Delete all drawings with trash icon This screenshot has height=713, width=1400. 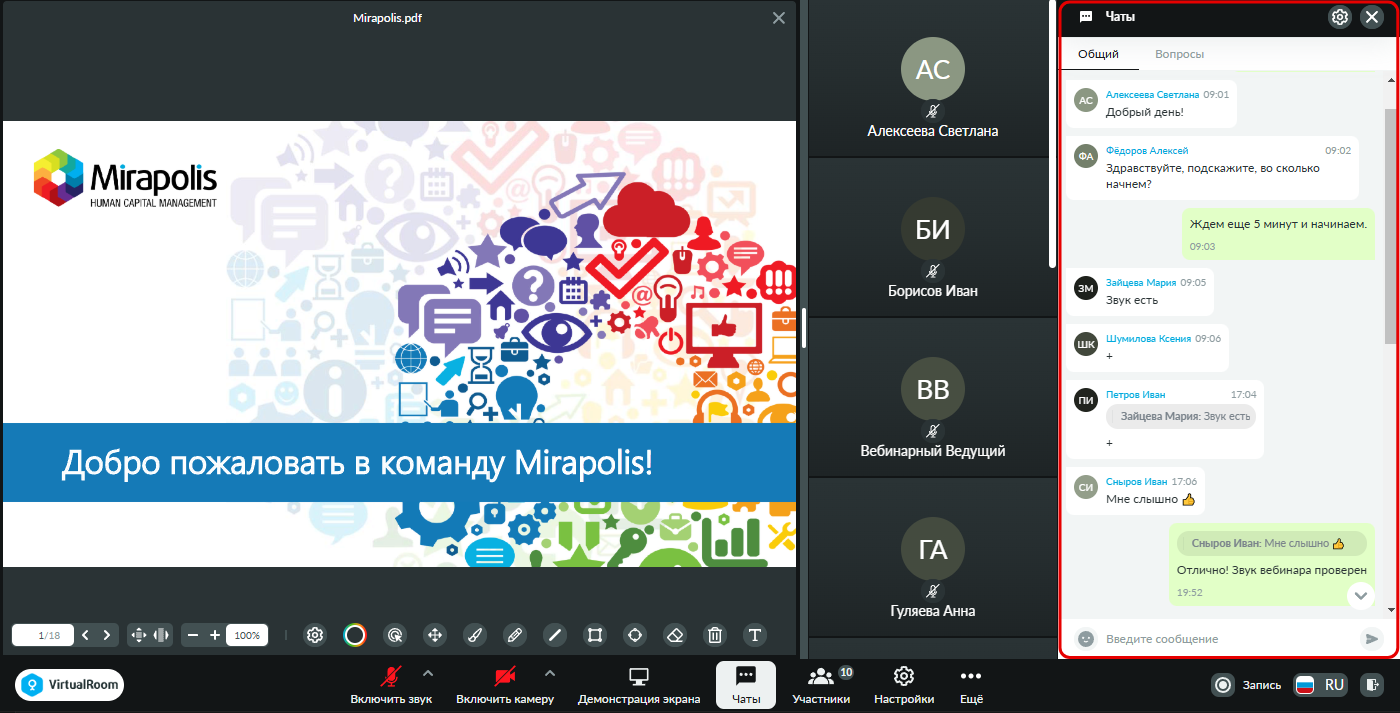(x=715, y=635)
